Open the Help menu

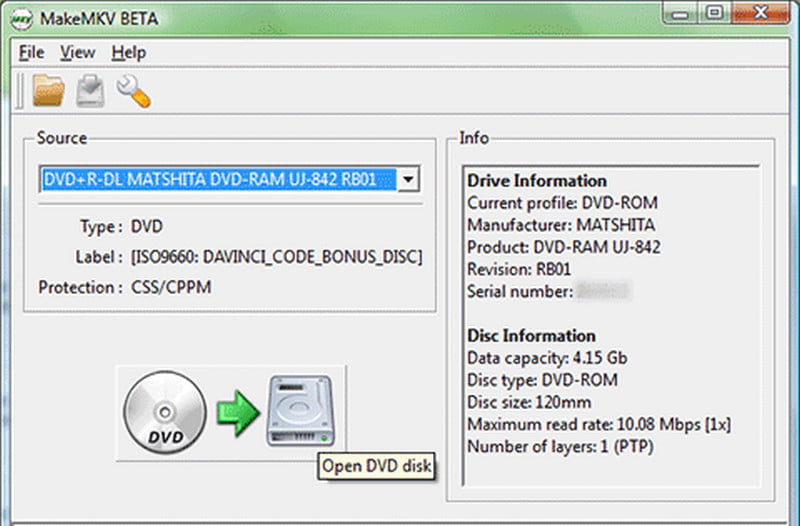coord(129,52)
